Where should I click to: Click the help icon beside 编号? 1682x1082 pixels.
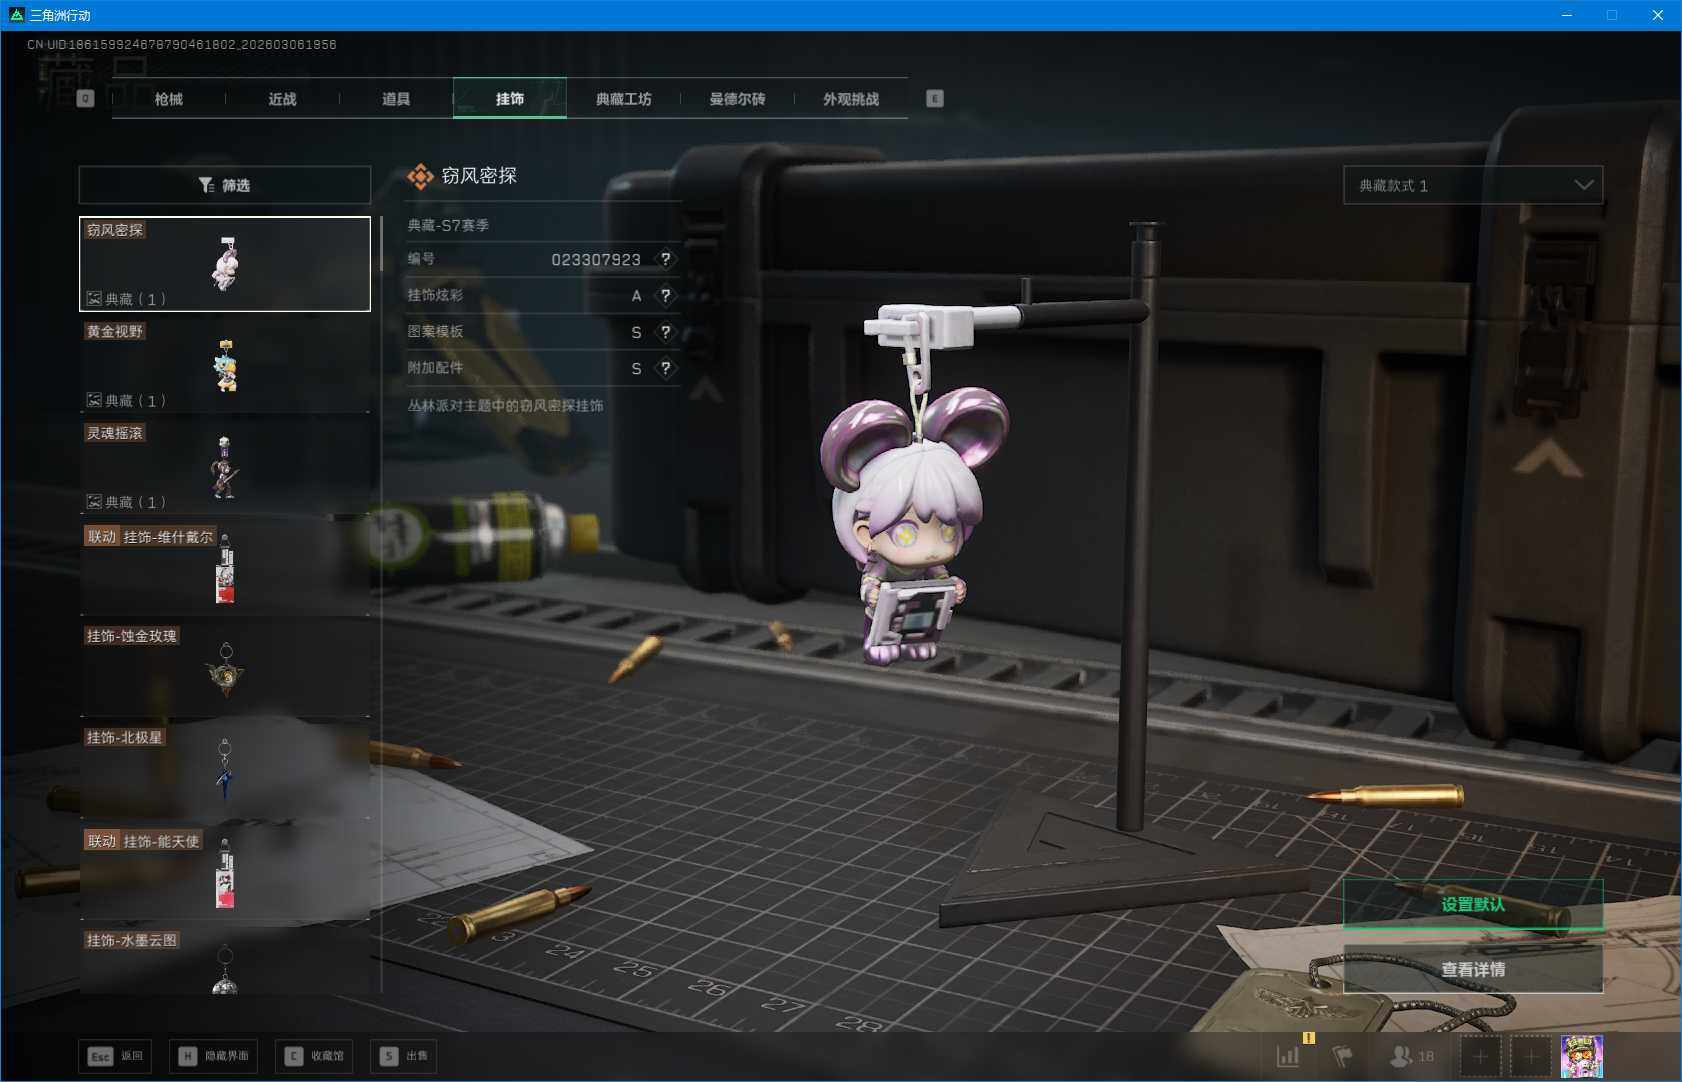[666, 259]
